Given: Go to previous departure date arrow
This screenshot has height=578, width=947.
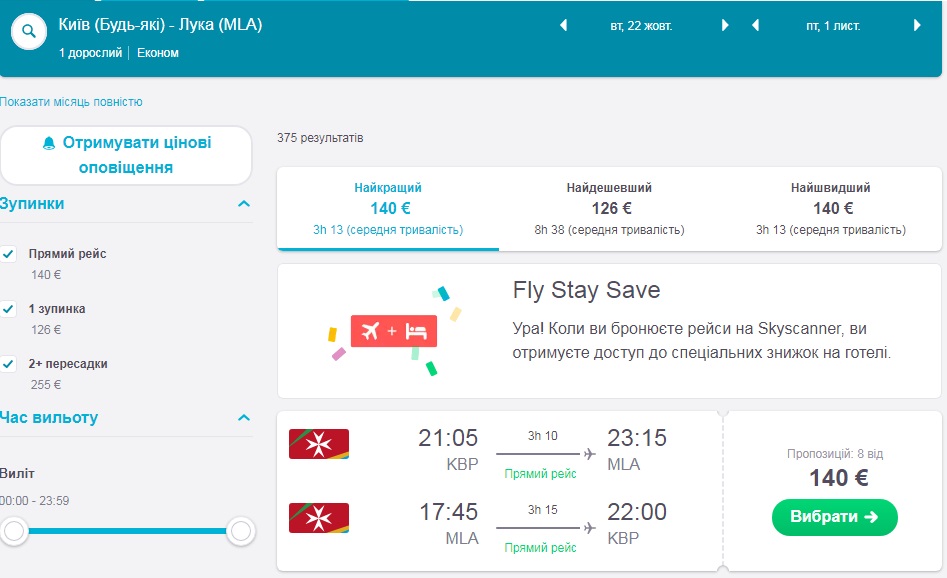Looking at the screenshot, I should [563, 26].
